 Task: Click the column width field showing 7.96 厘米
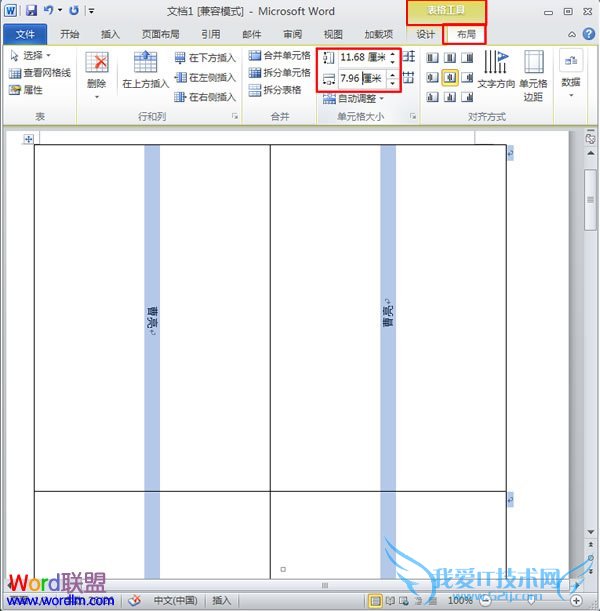362,78
